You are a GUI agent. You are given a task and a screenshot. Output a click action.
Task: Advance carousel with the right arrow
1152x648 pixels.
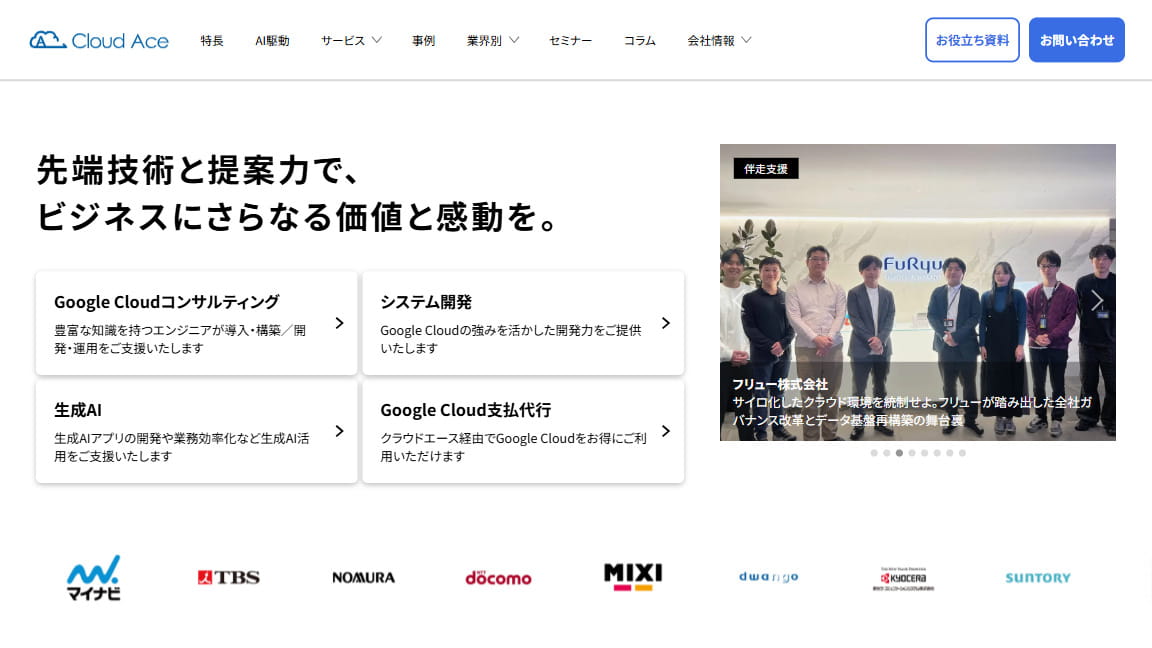1097,300
